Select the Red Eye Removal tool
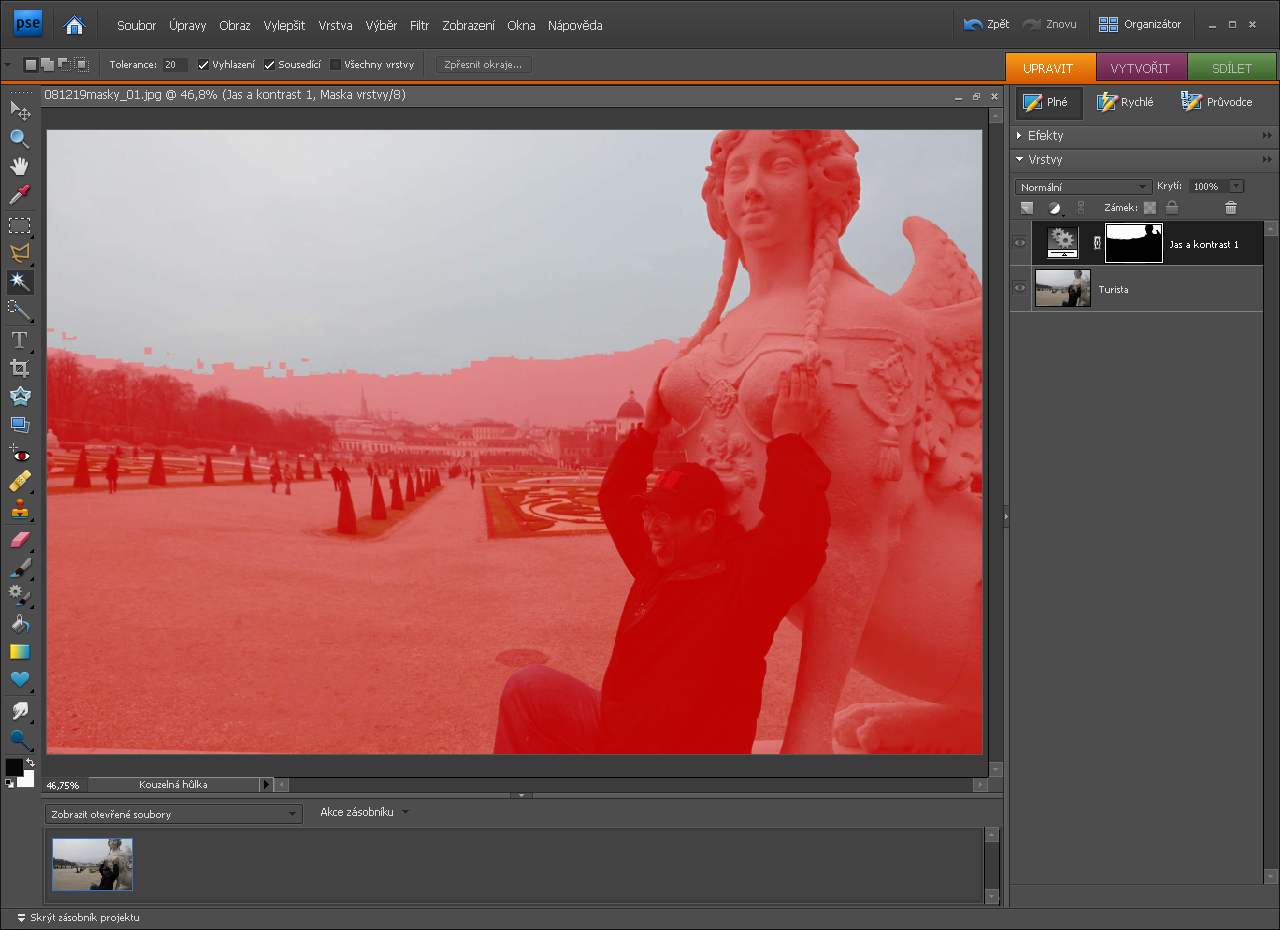1280x930 pixels. click(19, 453)
